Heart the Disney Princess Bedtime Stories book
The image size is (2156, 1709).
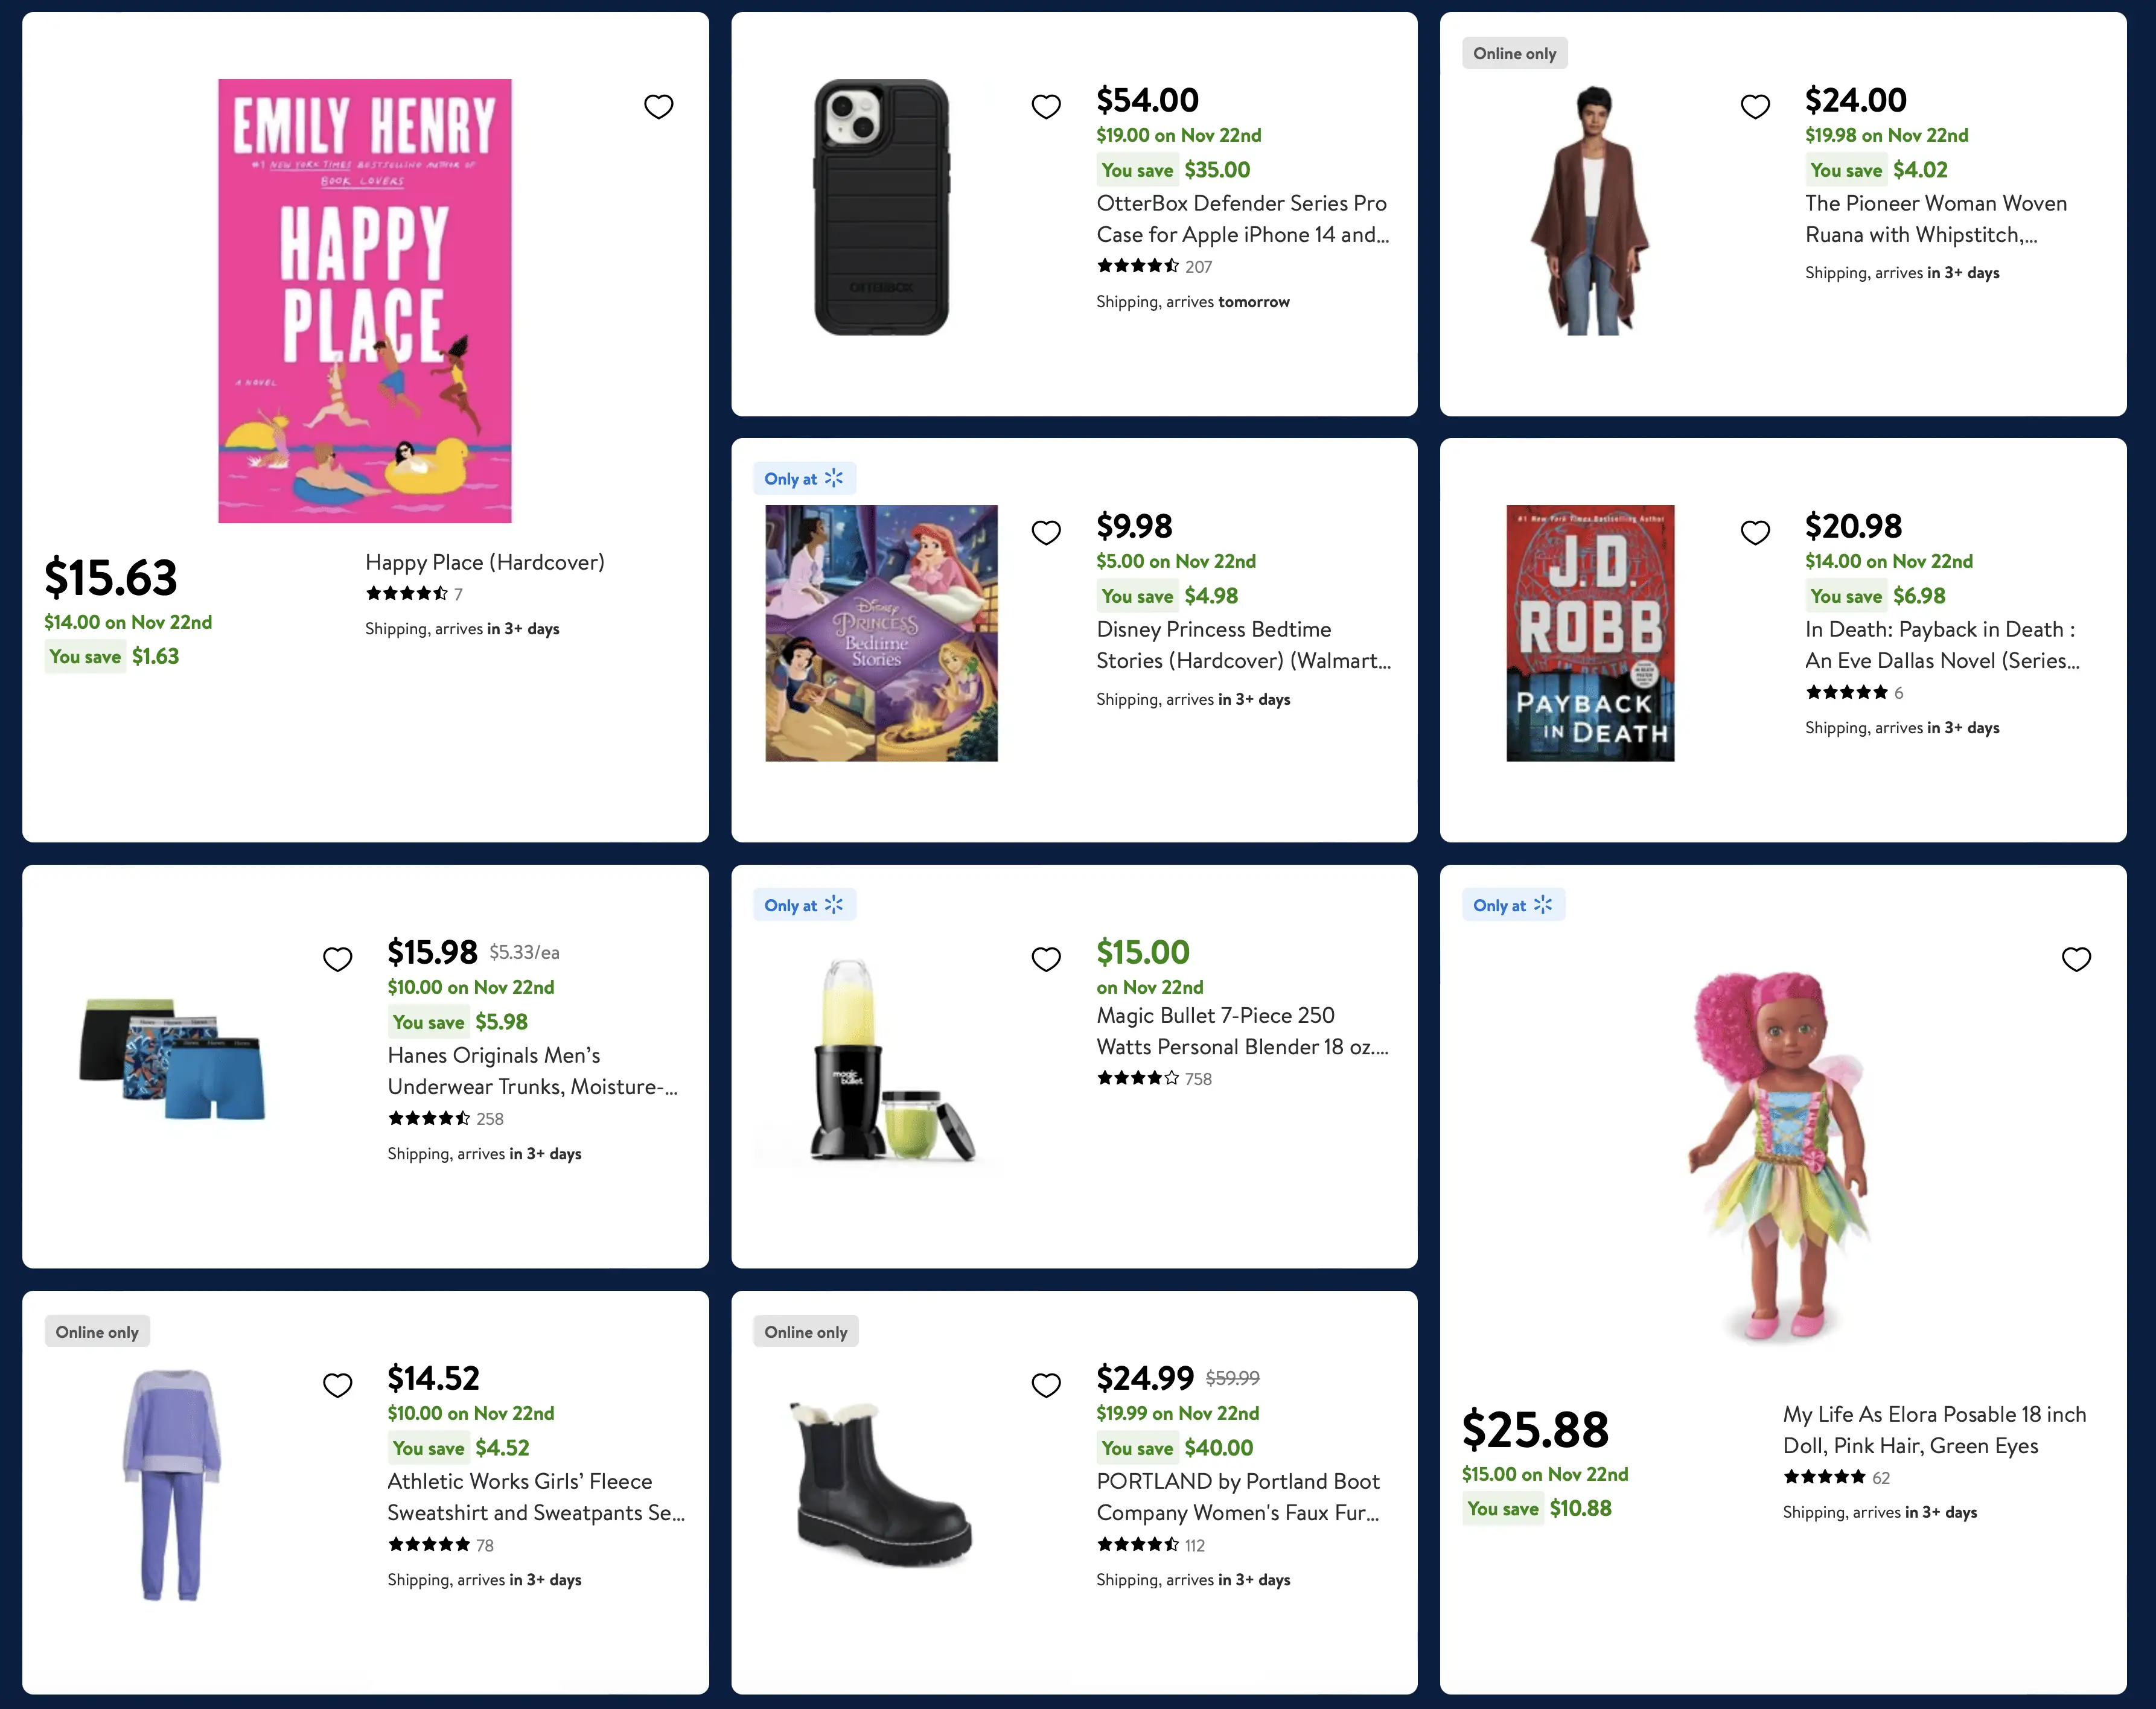pyautogui.click(x=1046, y=532)
